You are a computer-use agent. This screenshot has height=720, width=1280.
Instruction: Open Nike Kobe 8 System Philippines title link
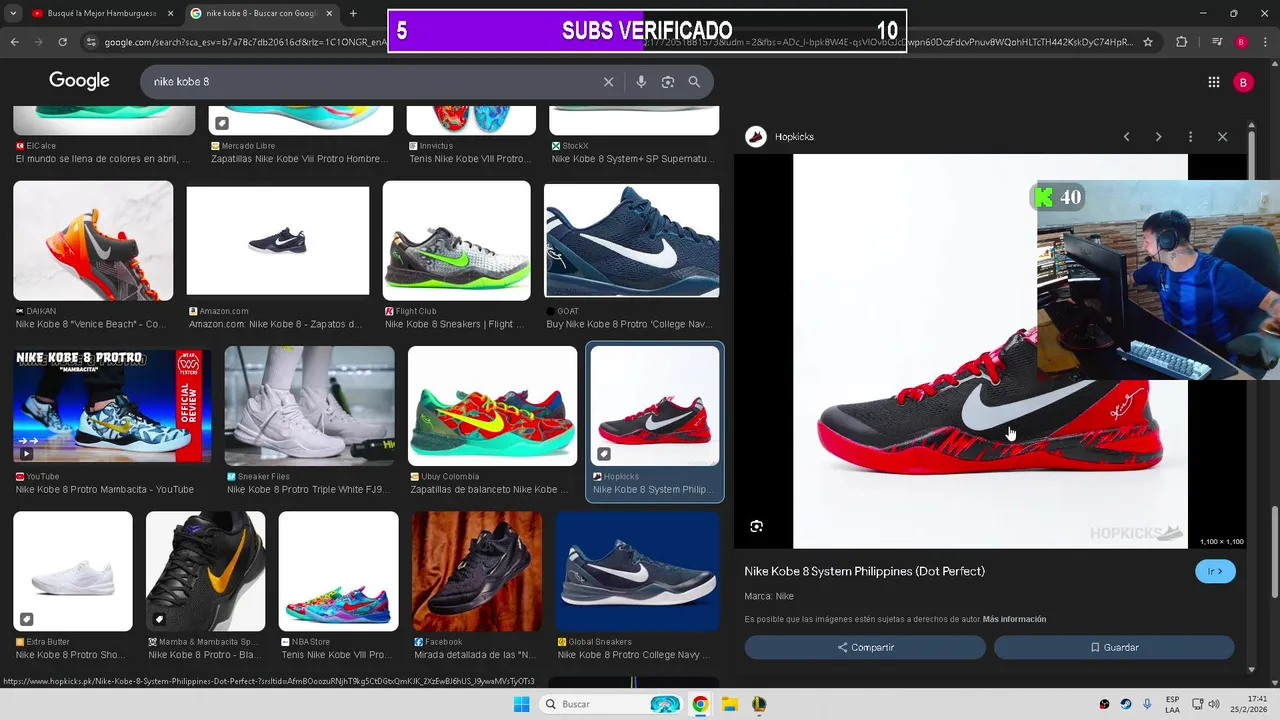click(x=864, y=571)
